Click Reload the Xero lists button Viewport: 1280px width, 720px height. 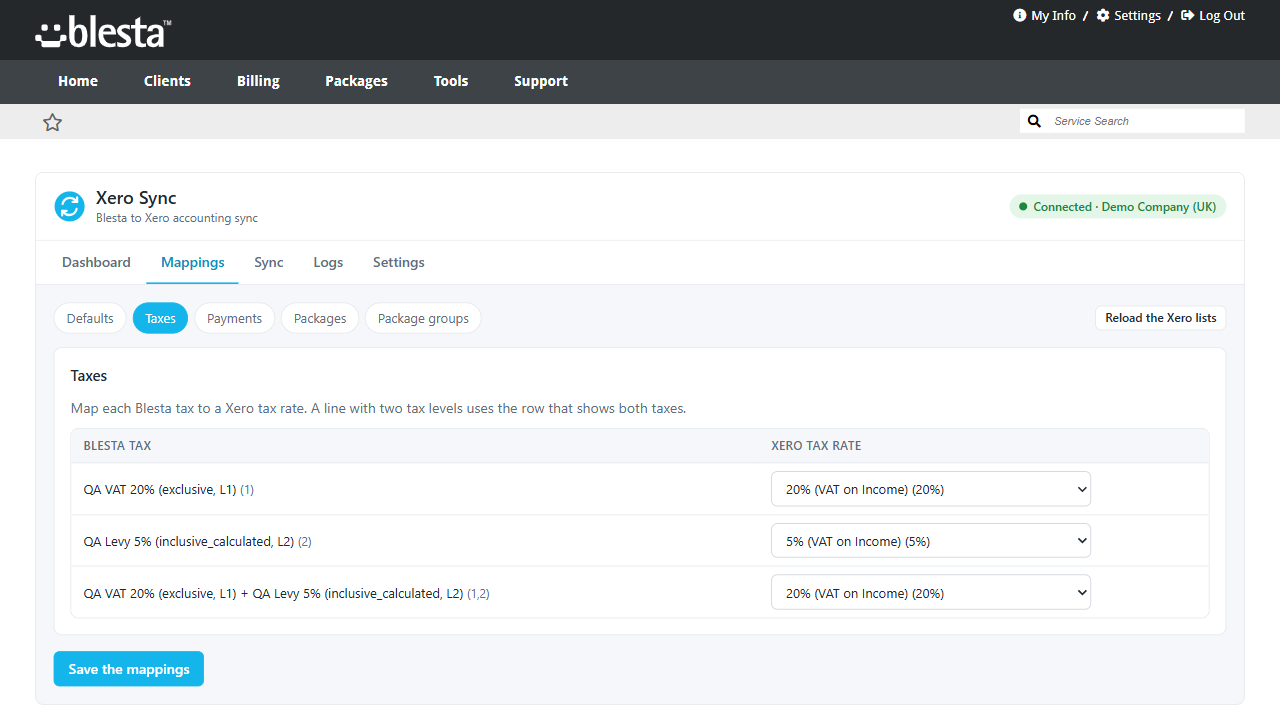point(1161,318)
